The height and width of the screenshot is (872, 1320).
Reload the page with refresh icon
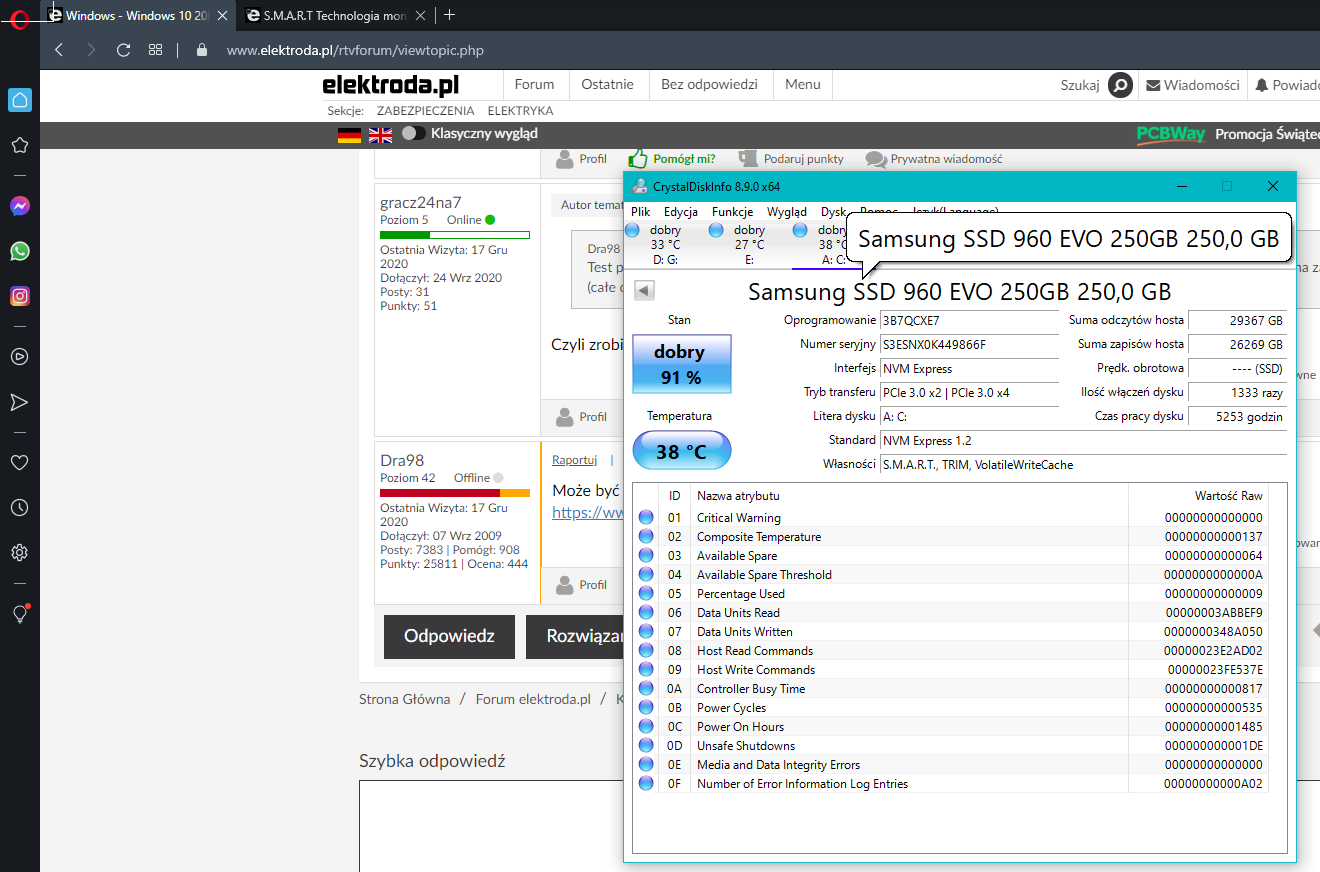123,50
